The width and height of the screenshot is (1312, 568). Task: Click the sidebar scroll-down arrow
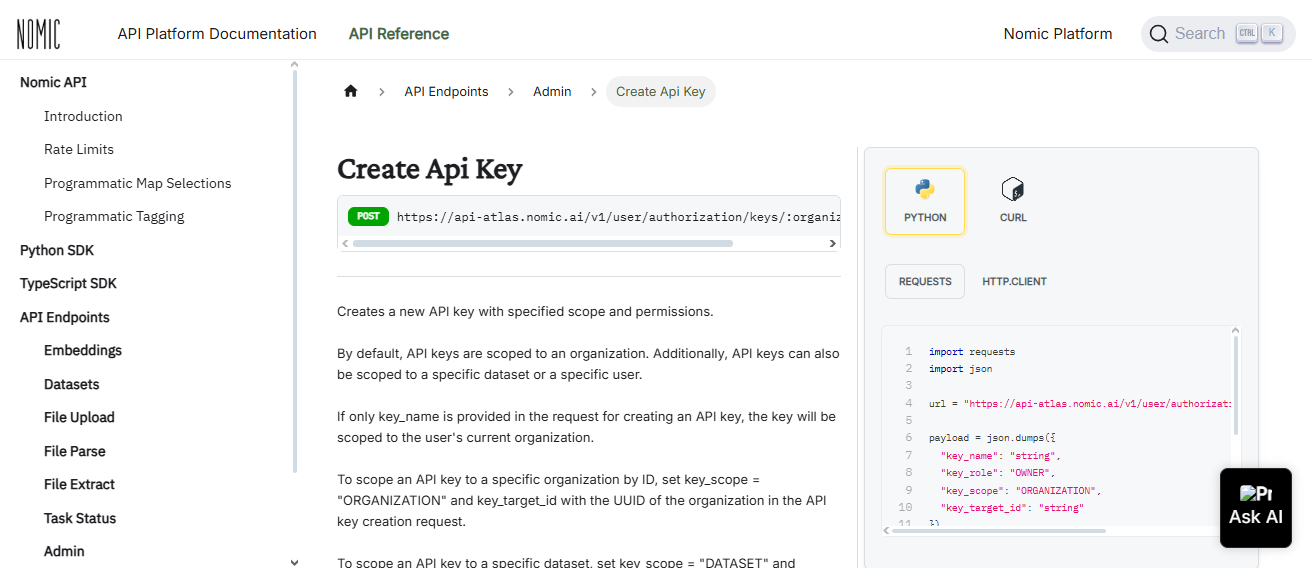tap(294, 561)
